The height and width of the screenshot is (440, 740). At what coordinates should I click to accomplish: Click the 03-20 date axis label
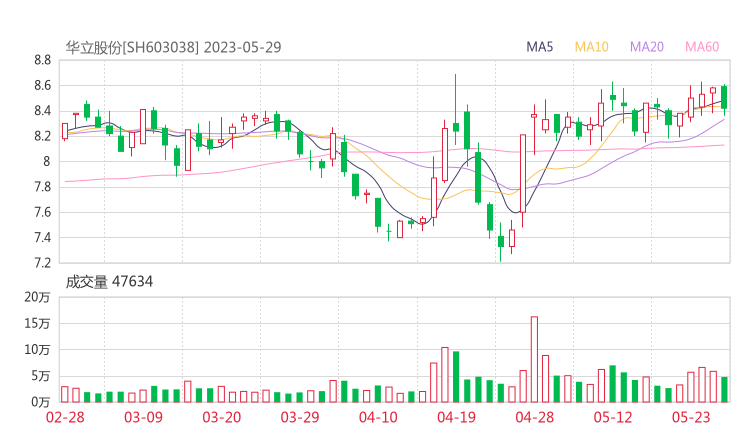[x=222, y=417]
